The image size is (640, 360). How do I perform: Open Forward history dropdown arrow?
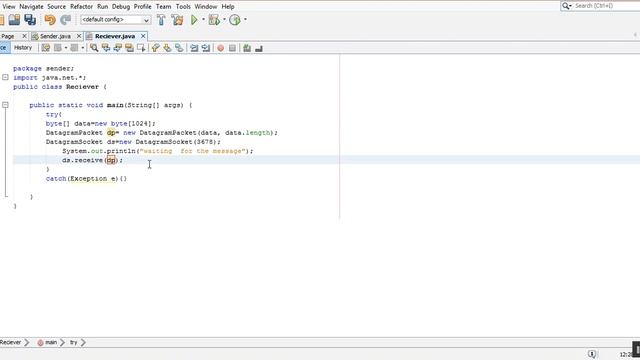click(82, 48)
